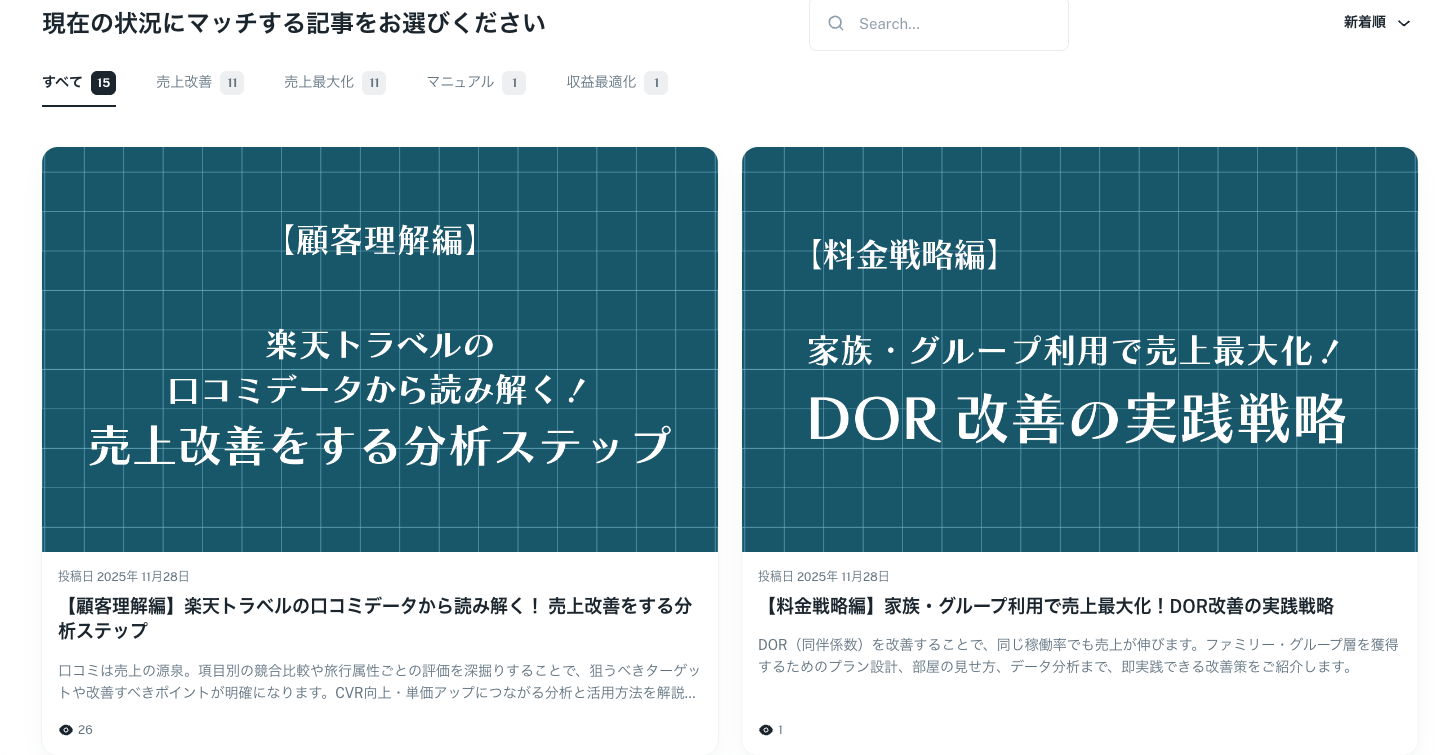Screen dimensions: 1443x755
Task: Open the 【料金戦略編】 article thumbnail image
Action: 1079,350
